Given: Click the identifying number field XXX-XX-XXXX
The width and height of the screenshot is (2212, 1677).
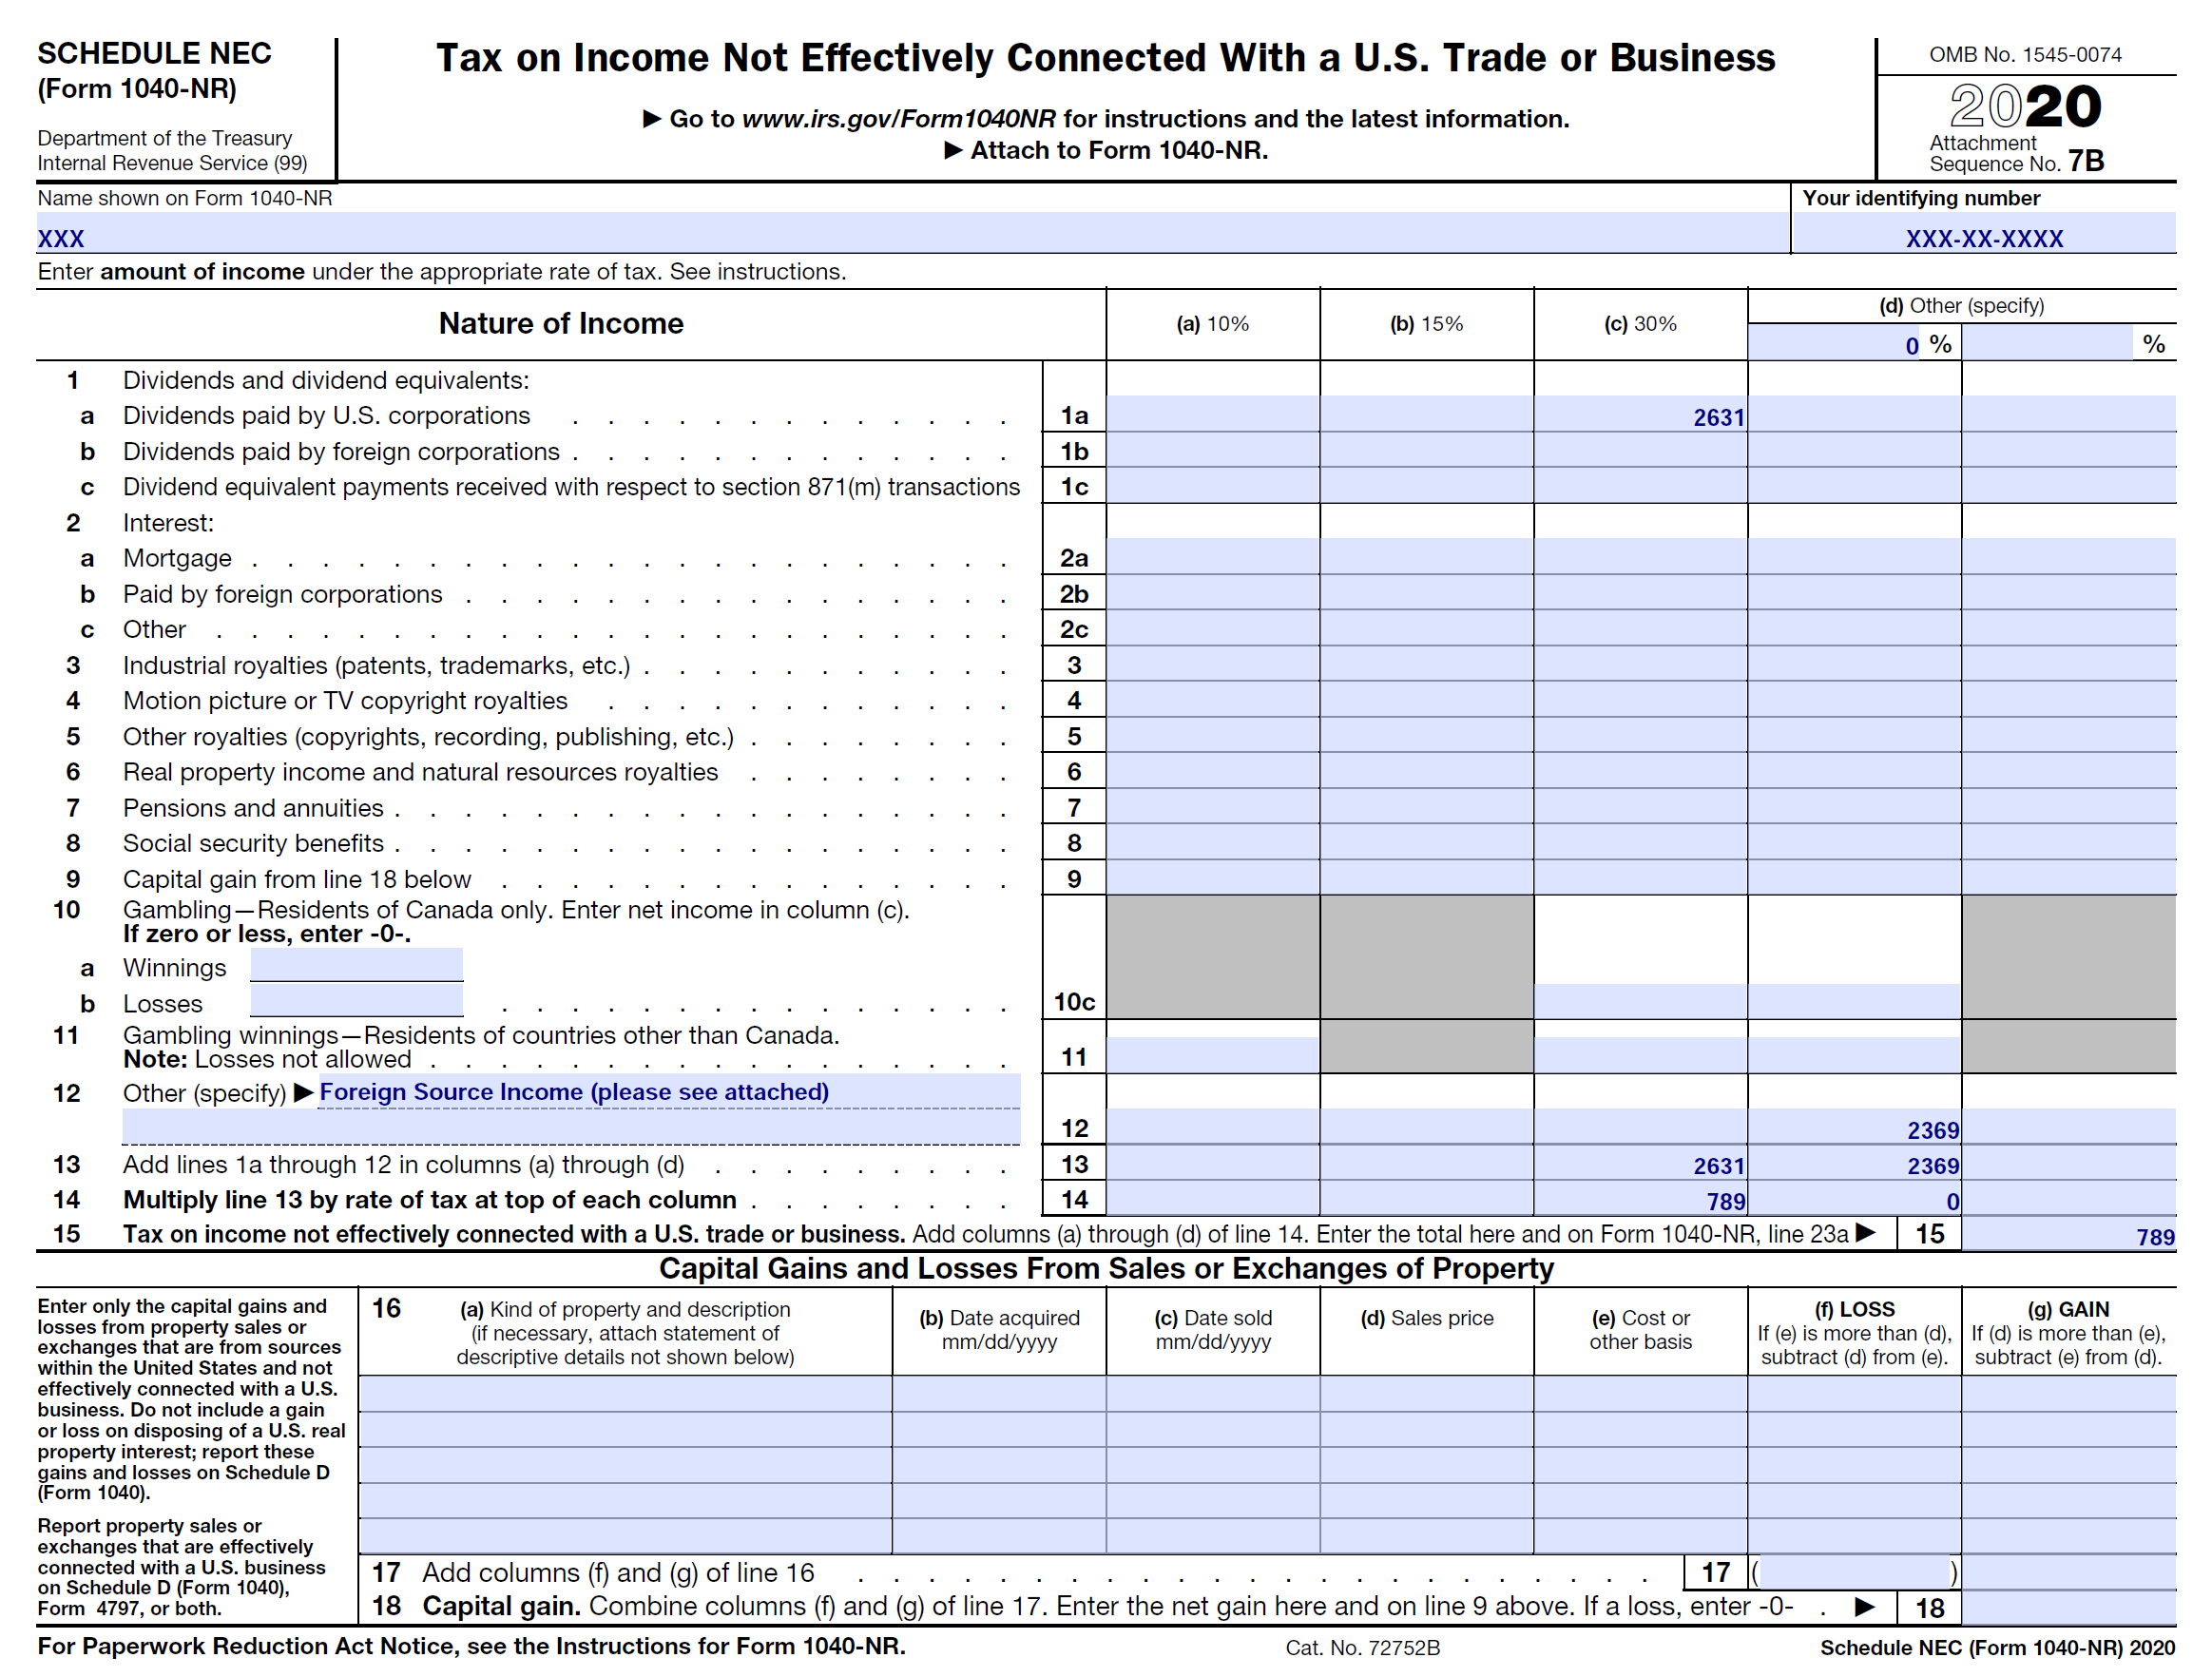Looking at the screenshot, I should (1984, 233).
